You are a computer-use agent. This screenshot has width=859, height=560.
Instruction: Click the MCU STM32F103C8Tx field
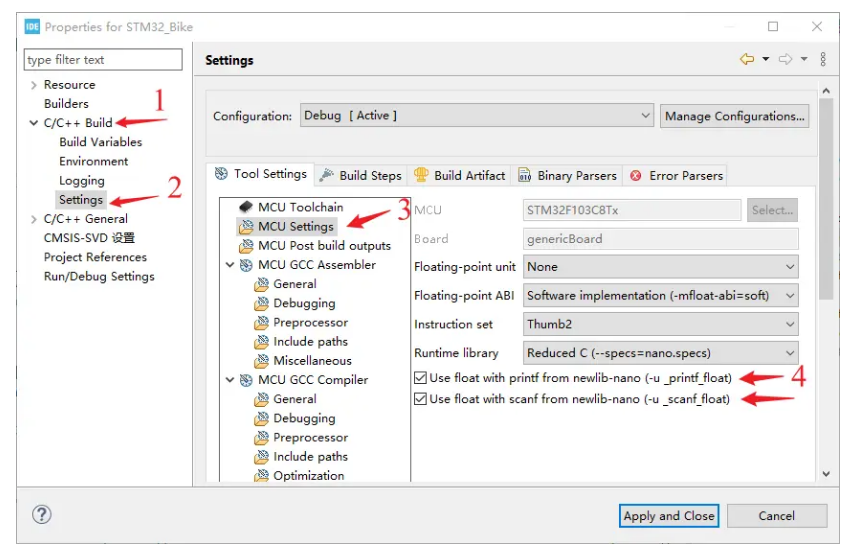coord(632,210)
